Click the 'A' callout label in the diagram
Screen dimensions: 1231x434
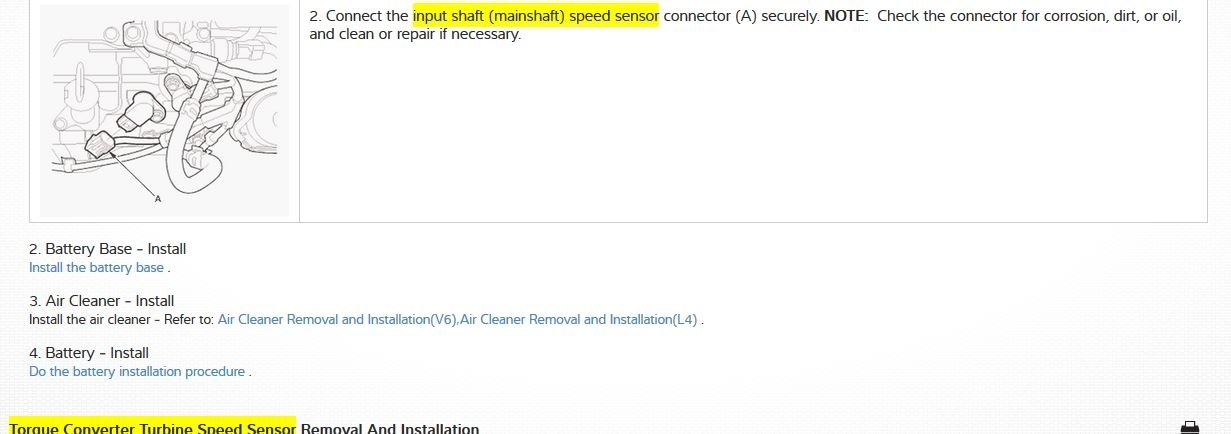(x=158, y=199)
